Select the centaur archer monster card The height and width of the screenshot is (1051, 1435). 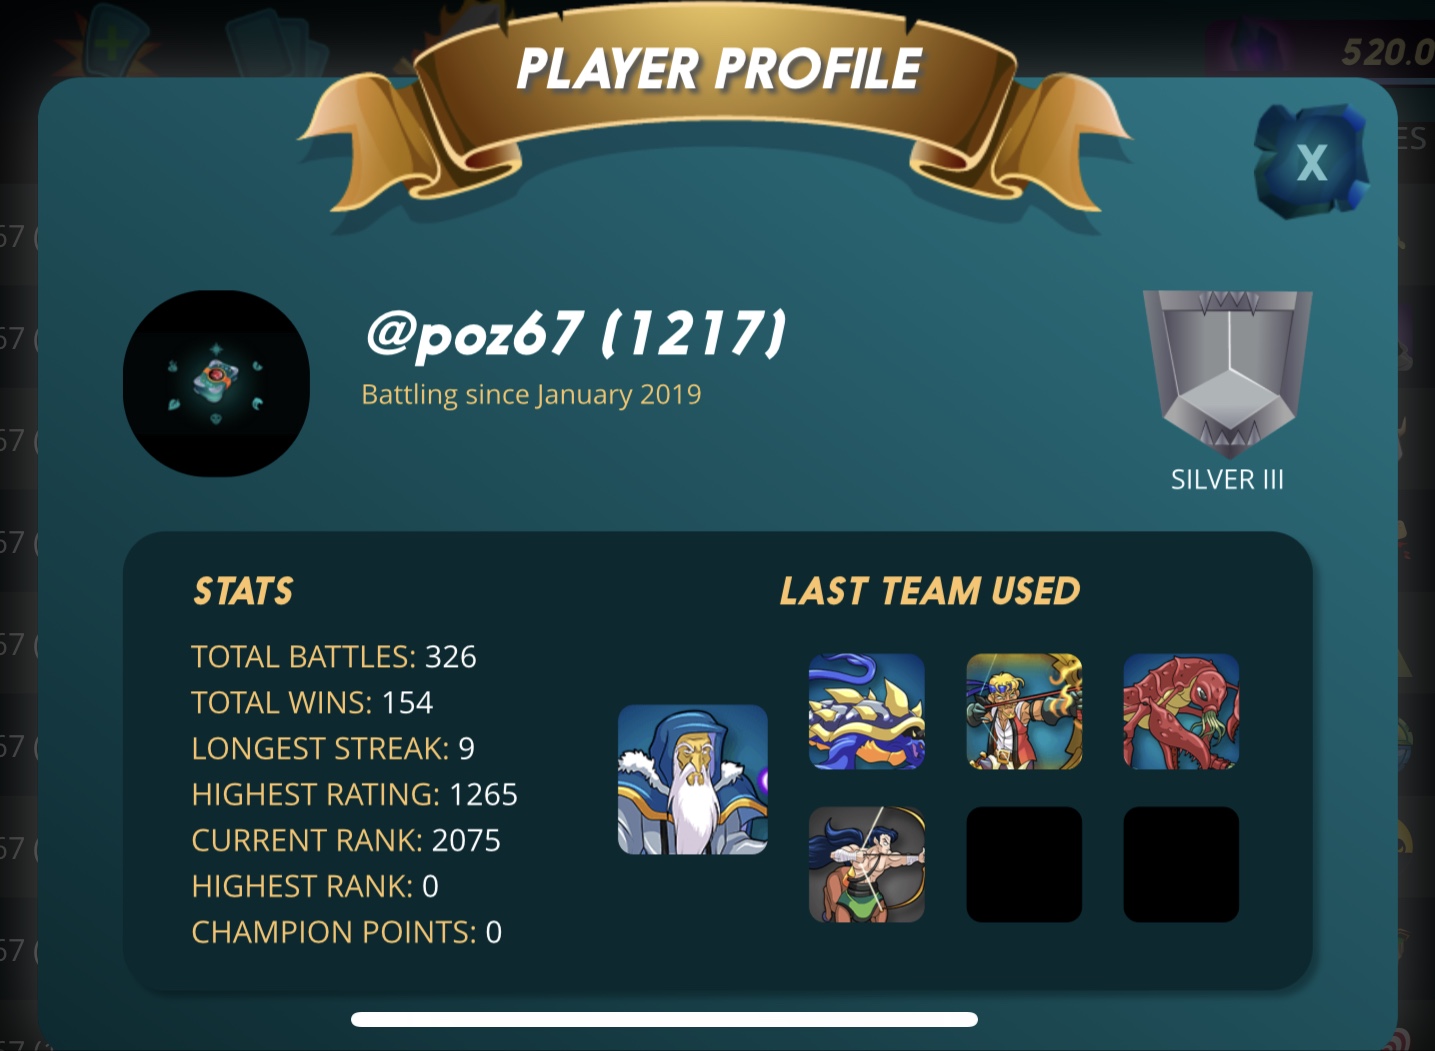tap(867, 865)
